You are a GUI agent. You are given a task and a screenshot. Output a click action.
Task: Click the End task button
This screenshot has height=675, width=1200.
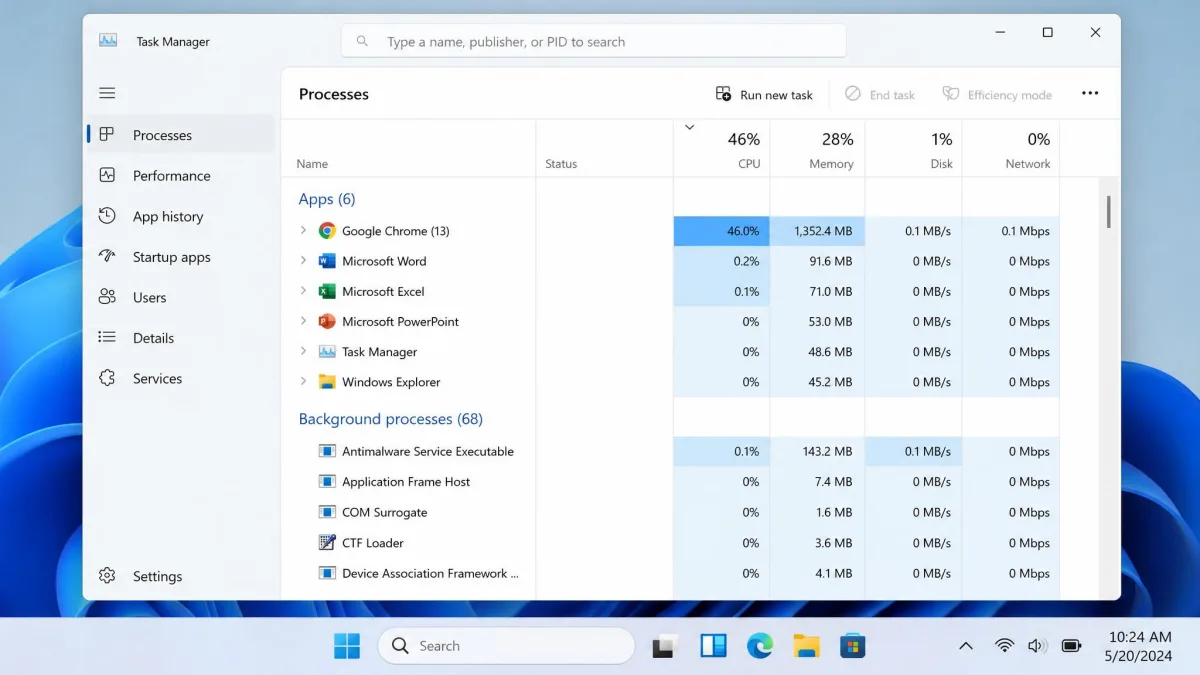(880, 94)
